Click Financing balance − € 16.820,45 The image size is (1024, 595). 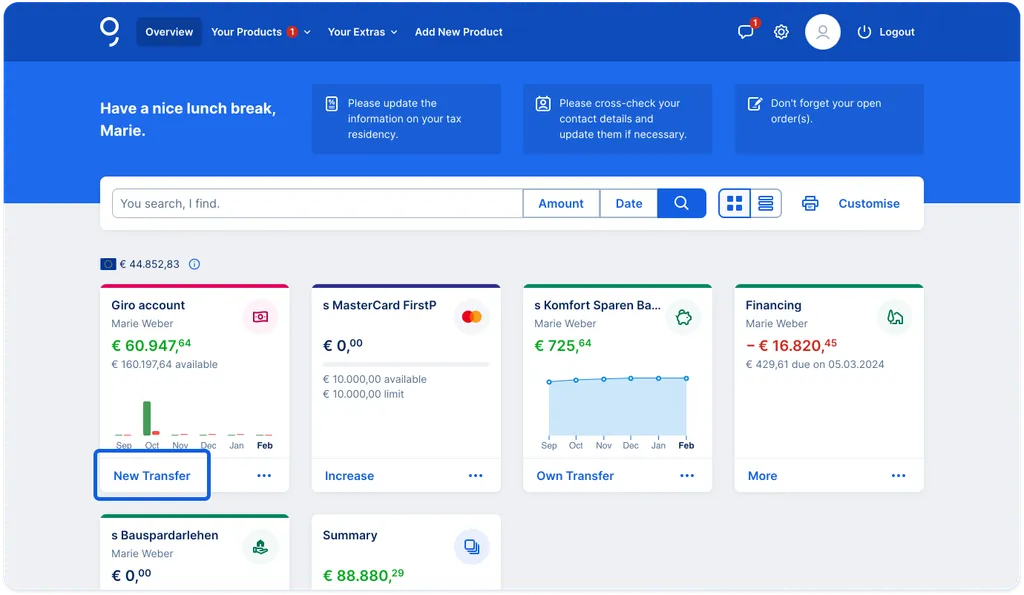(x=791, y=345)
